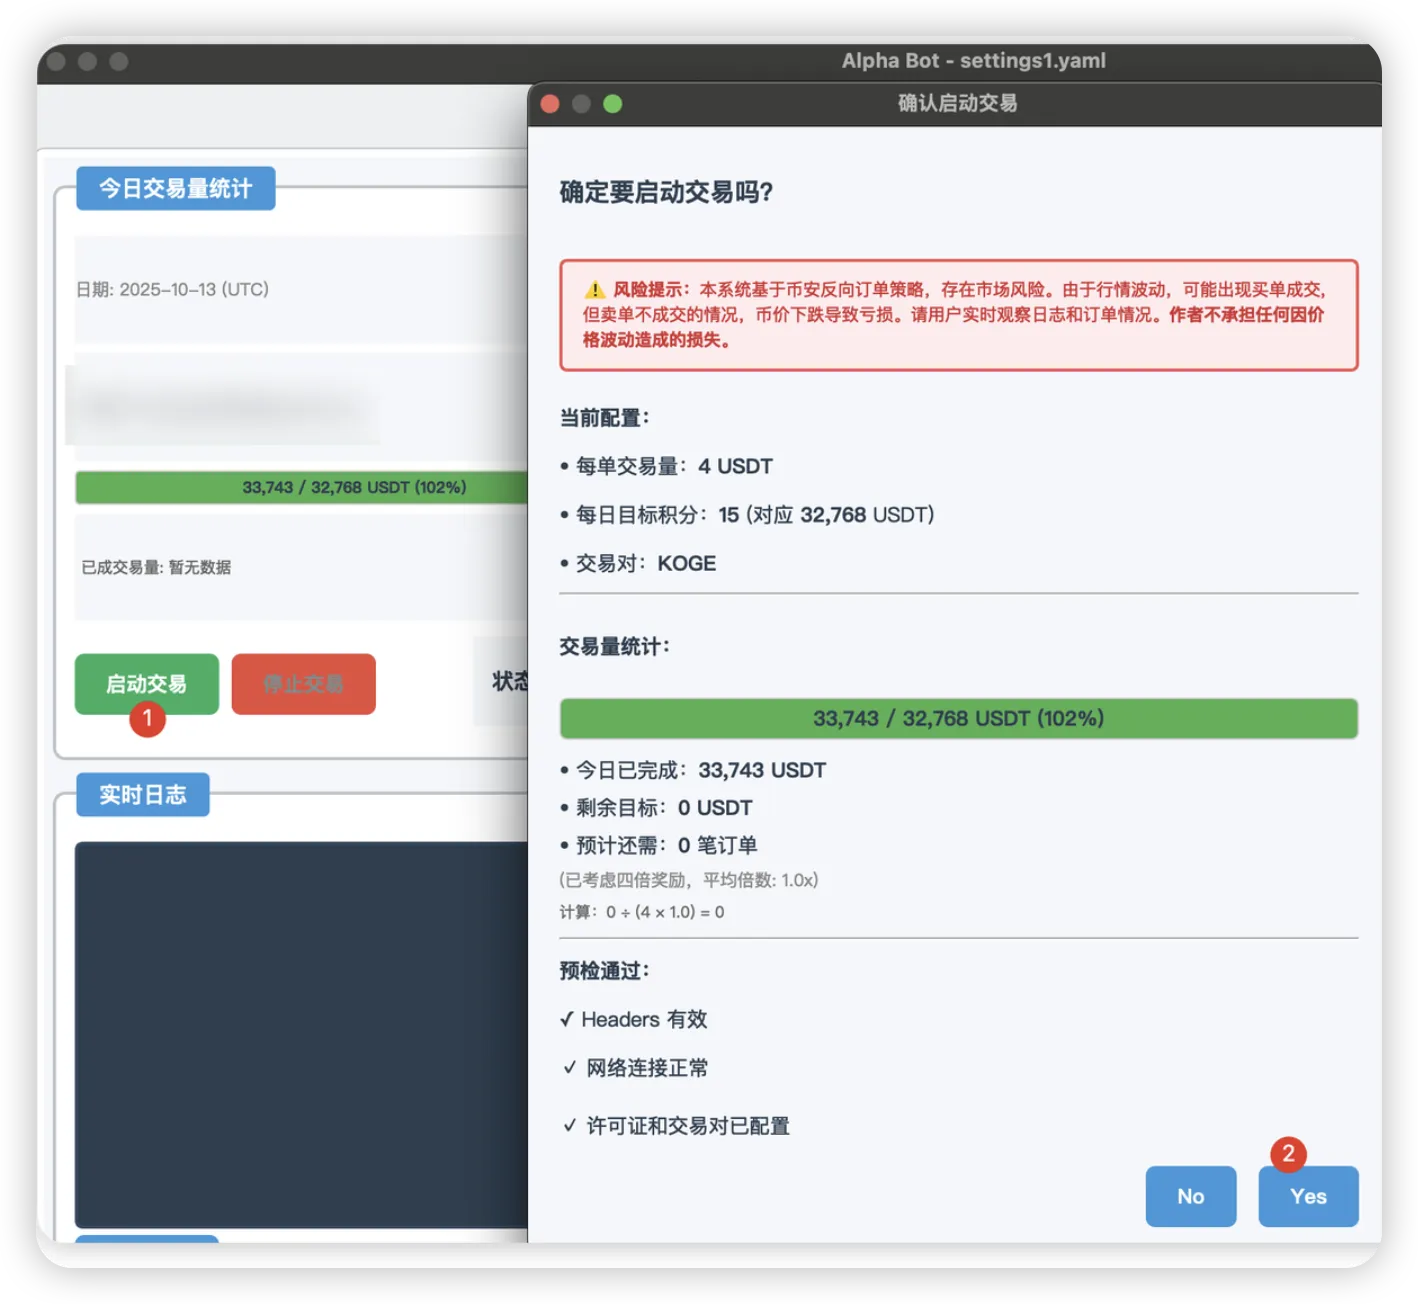Select the 今日交易量统计 section header
1418x1304 pixels.
pyautogui.click(x=176, y=188)
